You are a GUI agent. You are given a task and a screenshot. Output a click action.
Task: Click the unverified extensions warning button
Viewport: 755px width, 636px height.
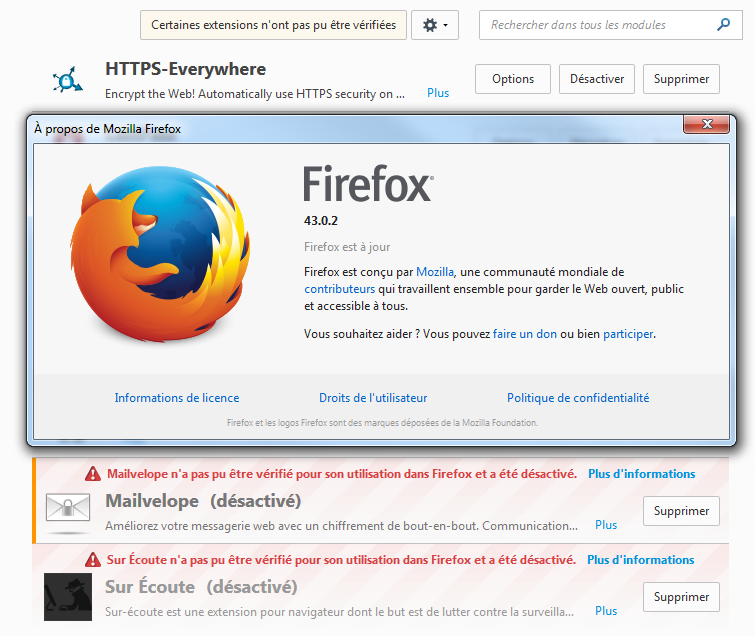click(273, 25)
